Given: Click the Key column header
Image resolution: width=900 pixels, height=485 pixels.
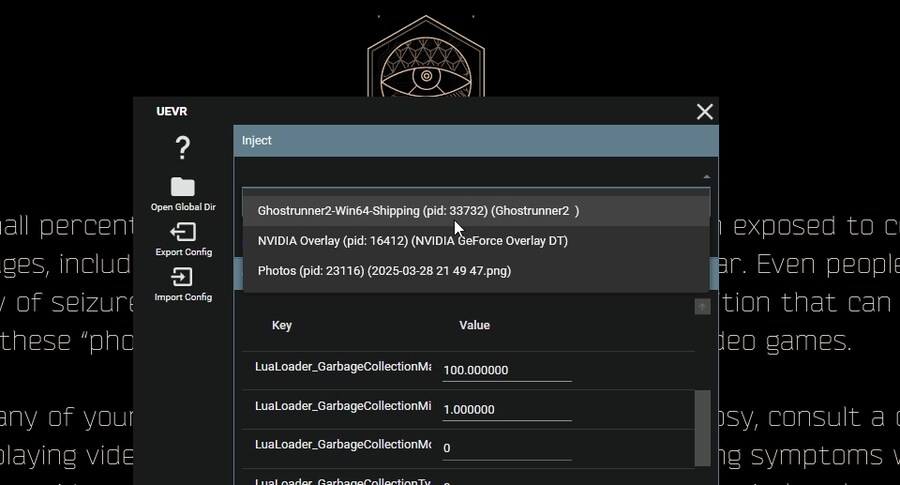Looking at the screenshot, I should 282,326.
